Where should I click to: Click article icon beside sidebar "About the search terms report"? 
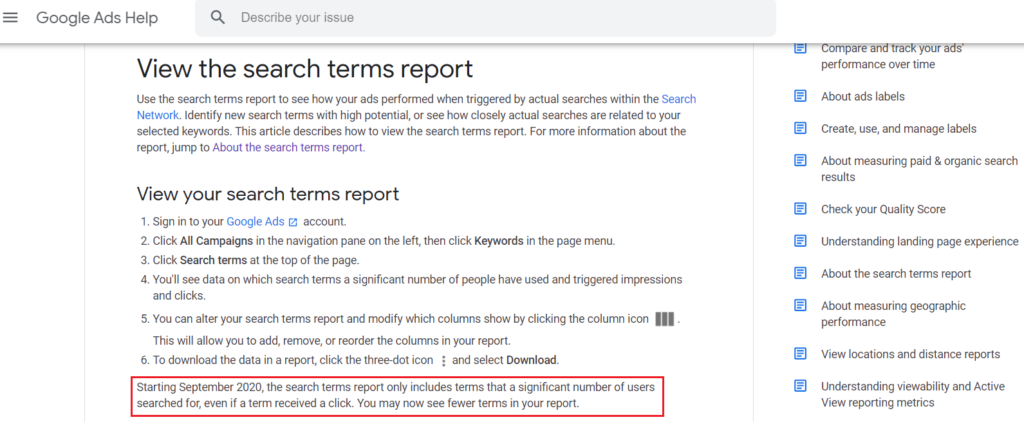(800, 272)
